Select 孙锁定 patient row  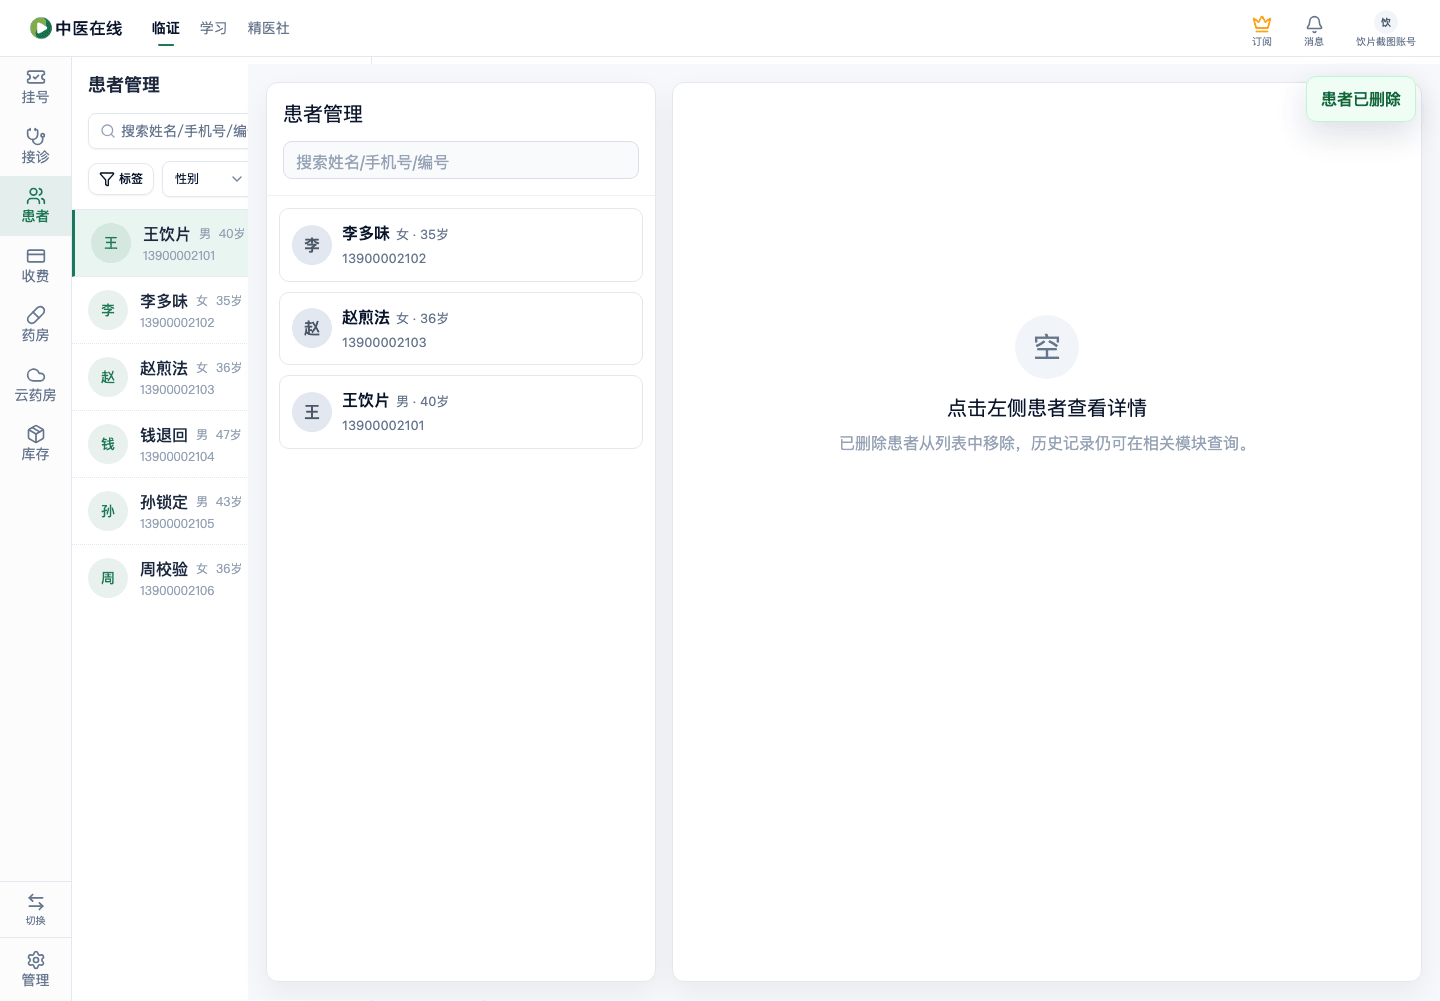click(x=160, y=511)
